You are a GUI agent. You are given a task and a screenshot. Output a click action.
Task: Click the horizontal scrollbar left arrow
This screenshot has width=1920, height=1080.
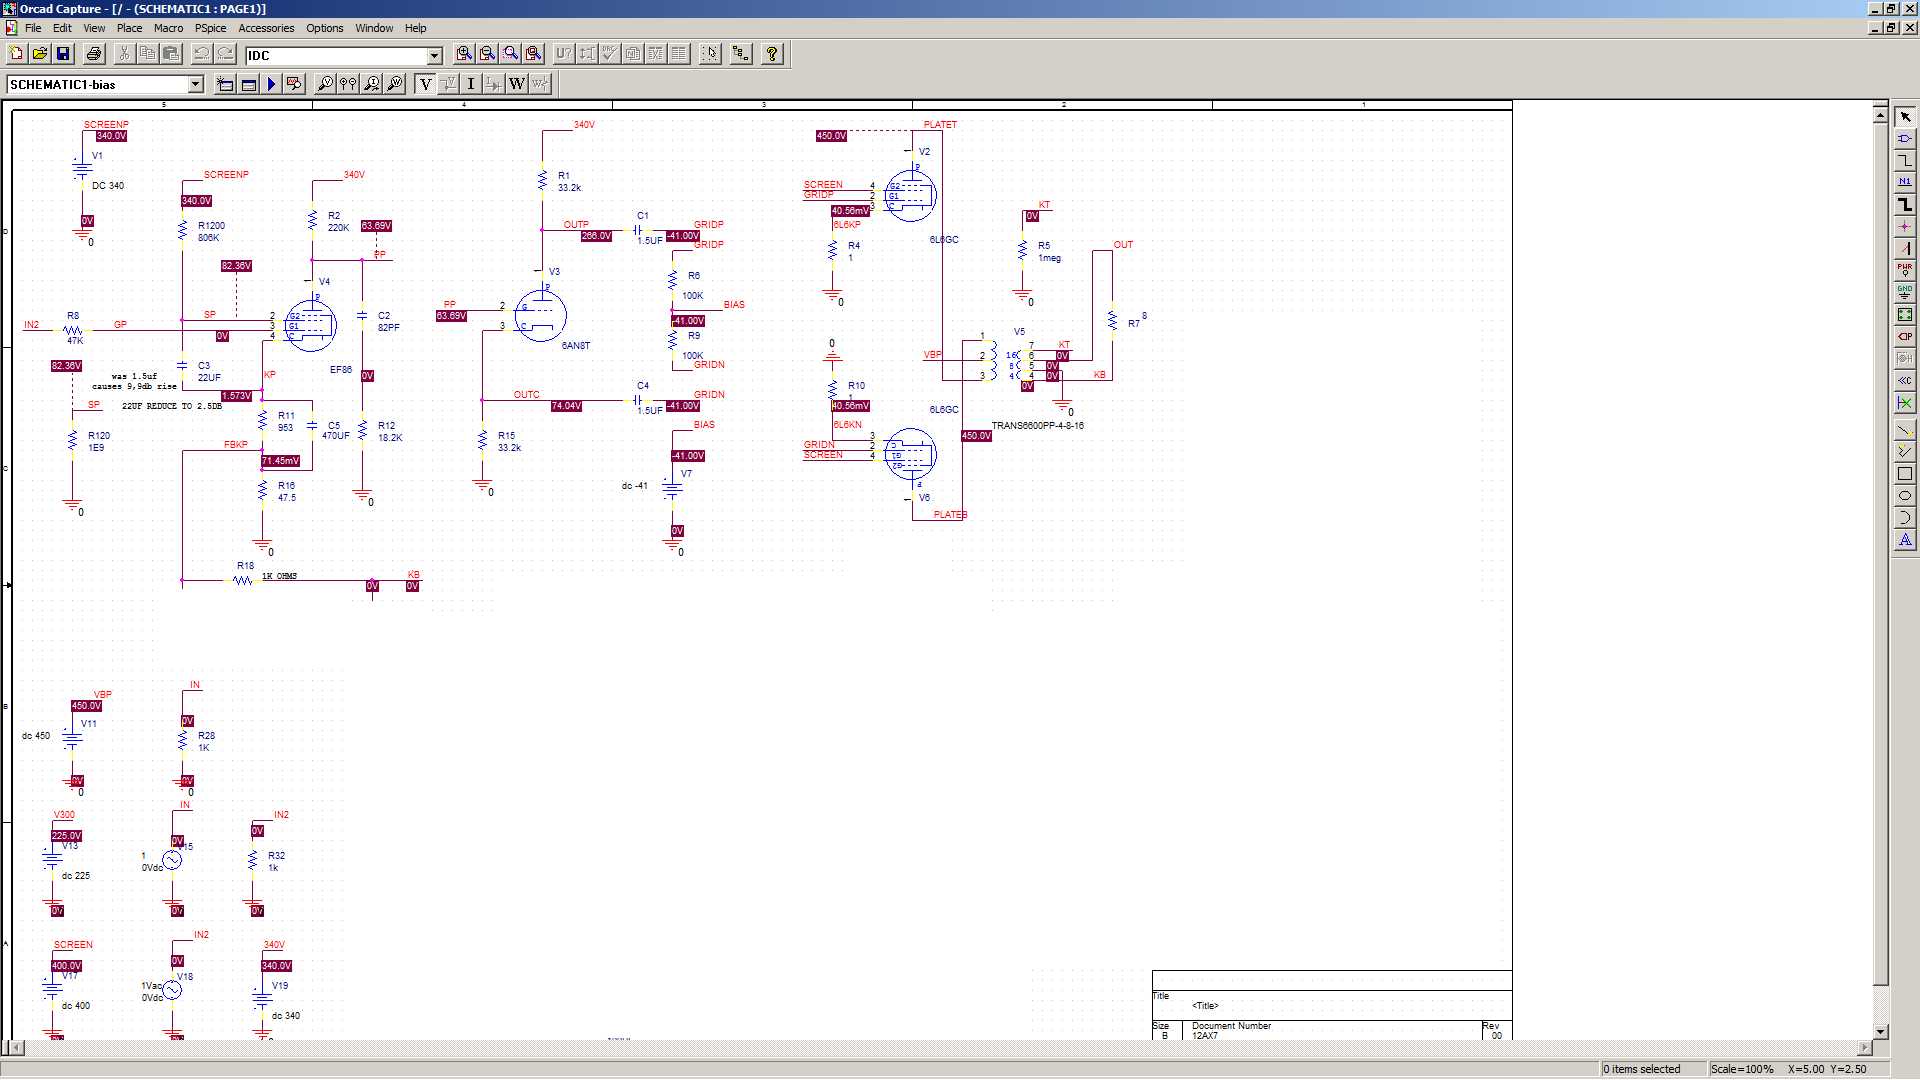16,1047
